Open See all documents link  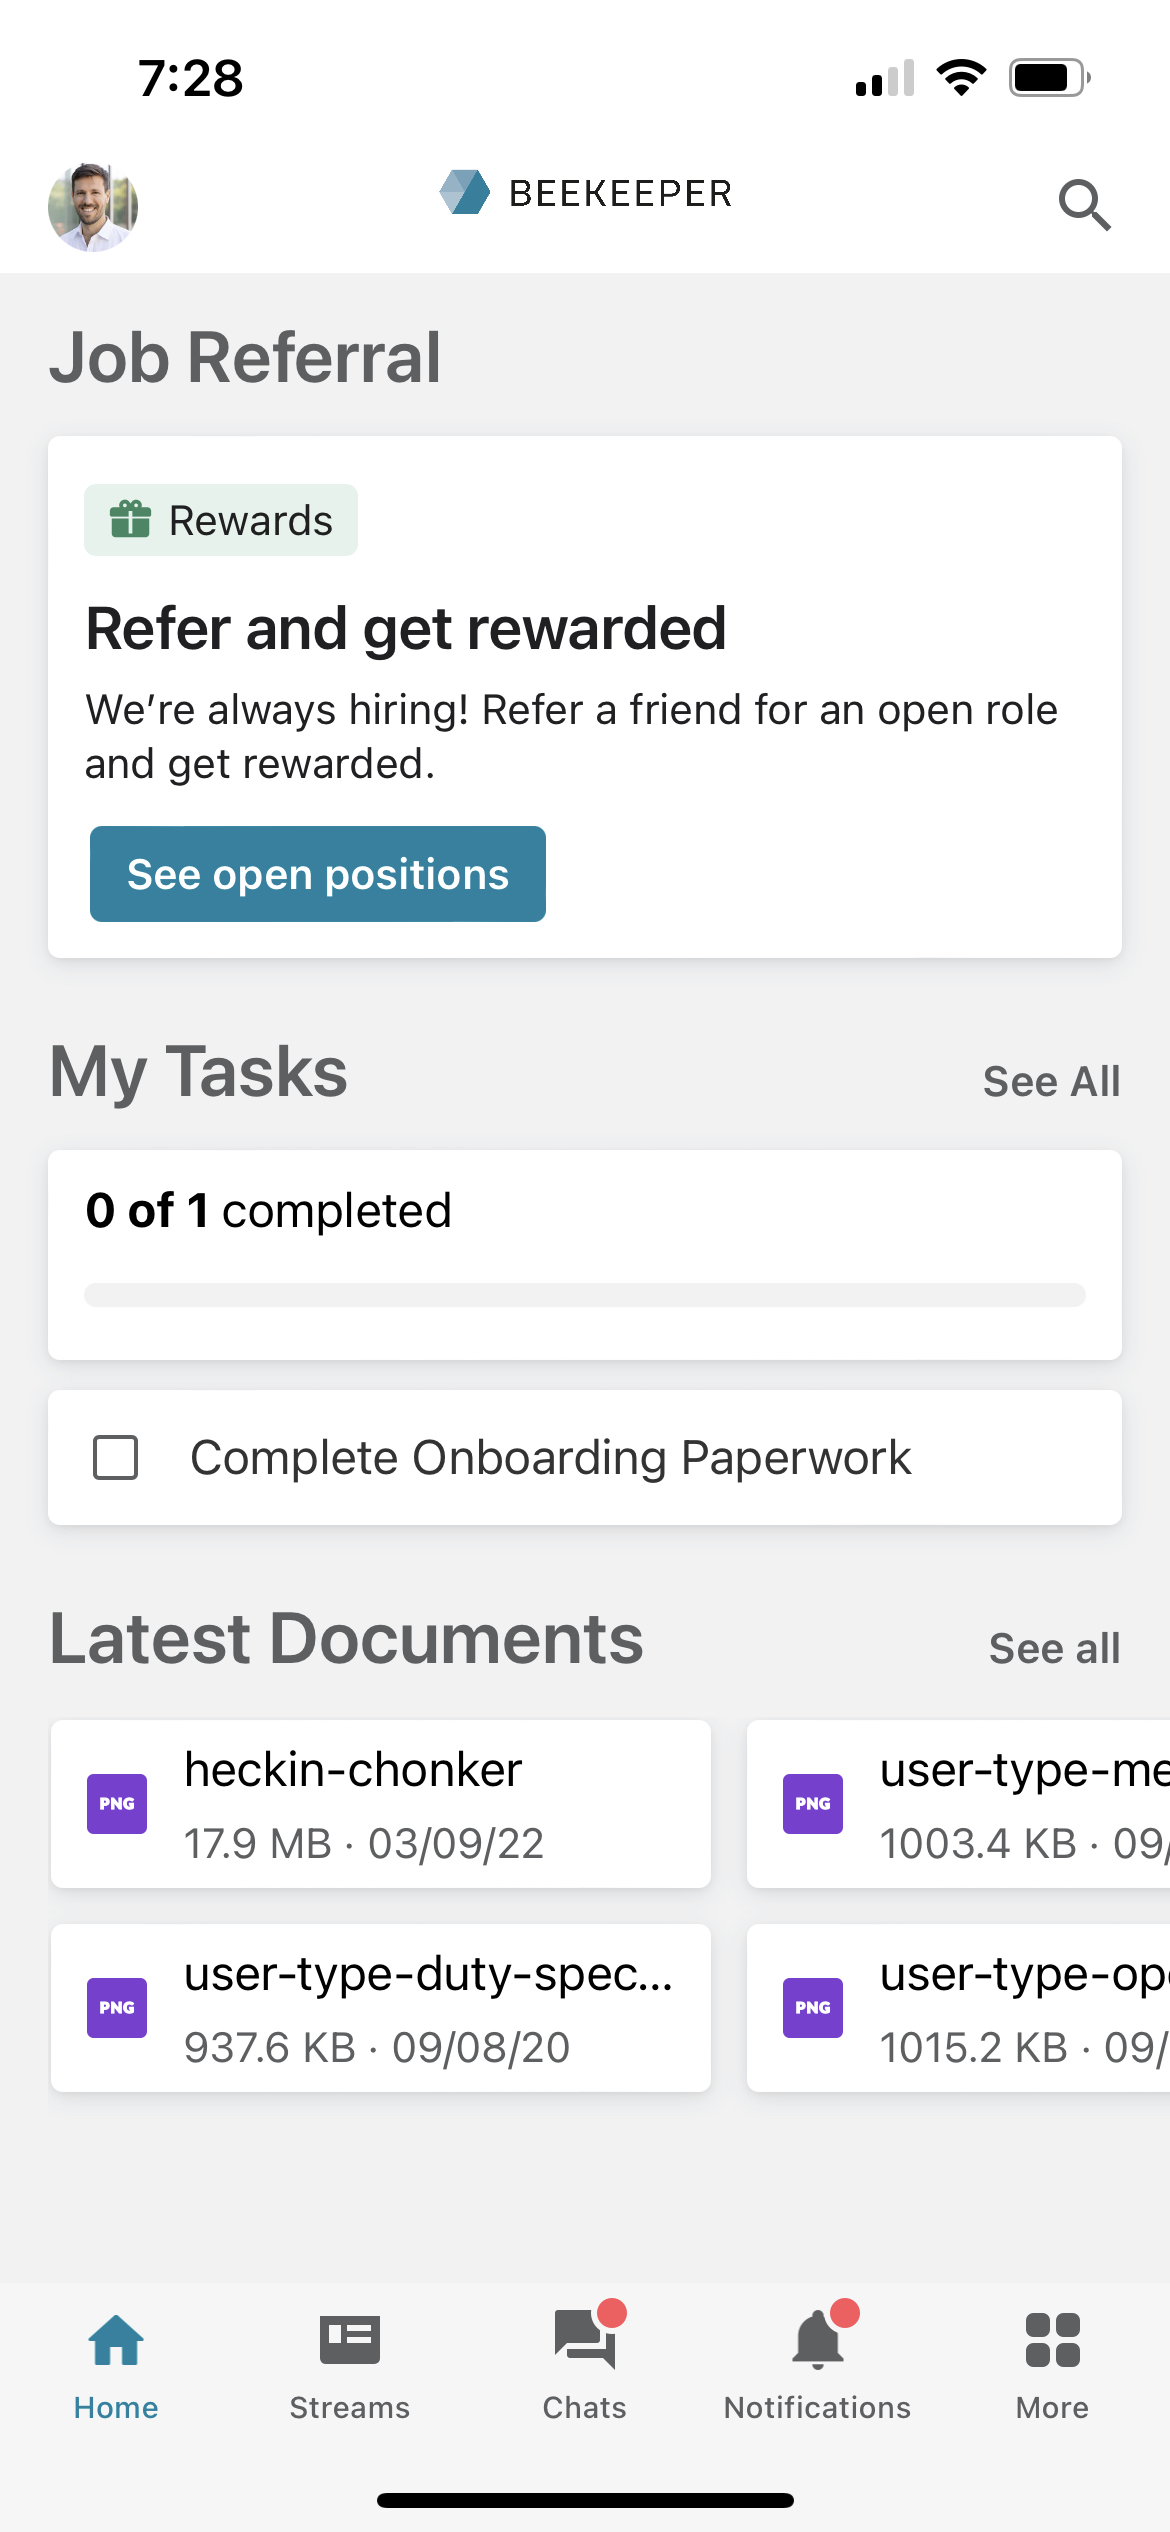click(1054, 1649)
